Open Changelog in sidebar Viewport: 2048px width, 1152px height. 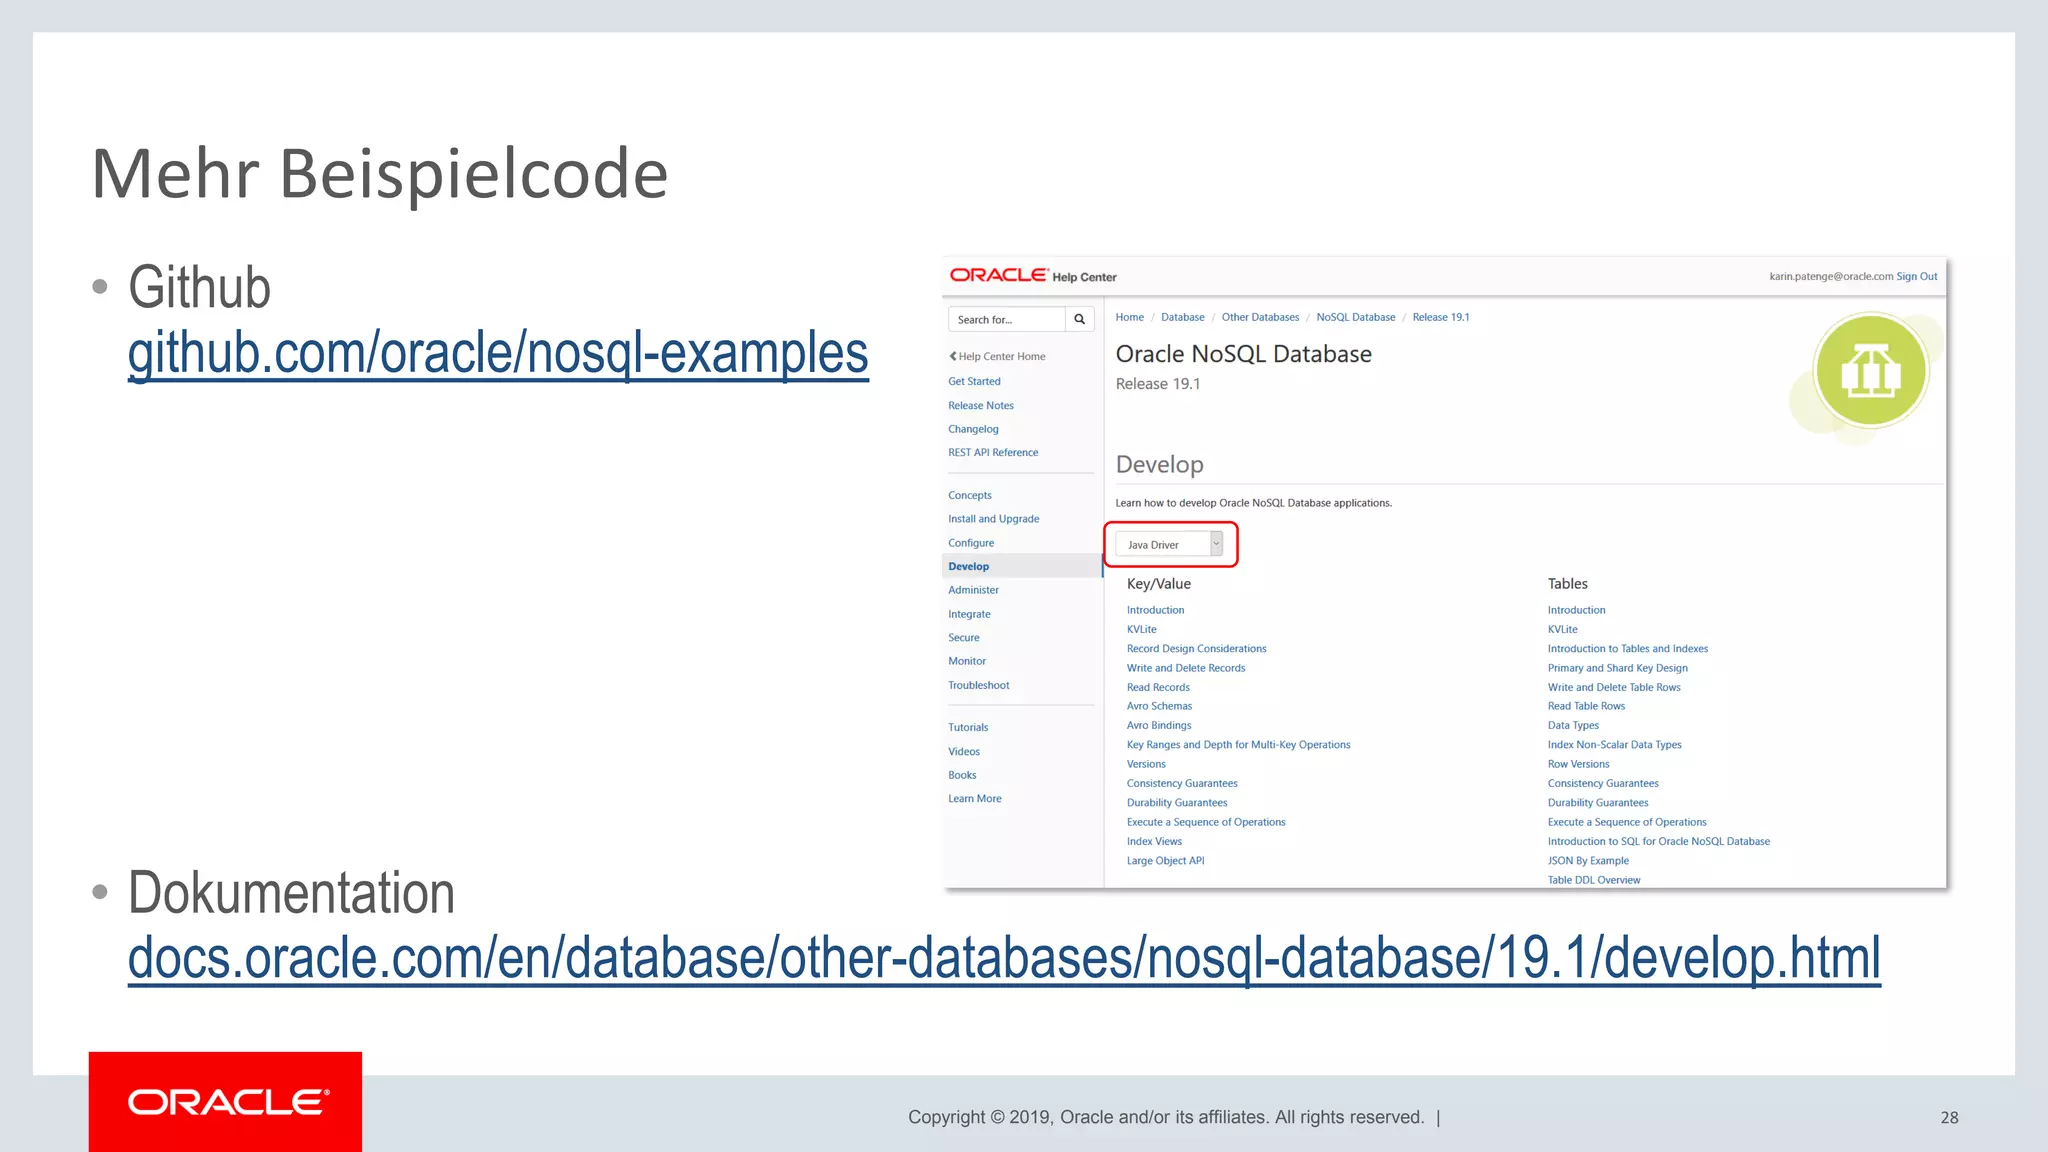(973, 429)
